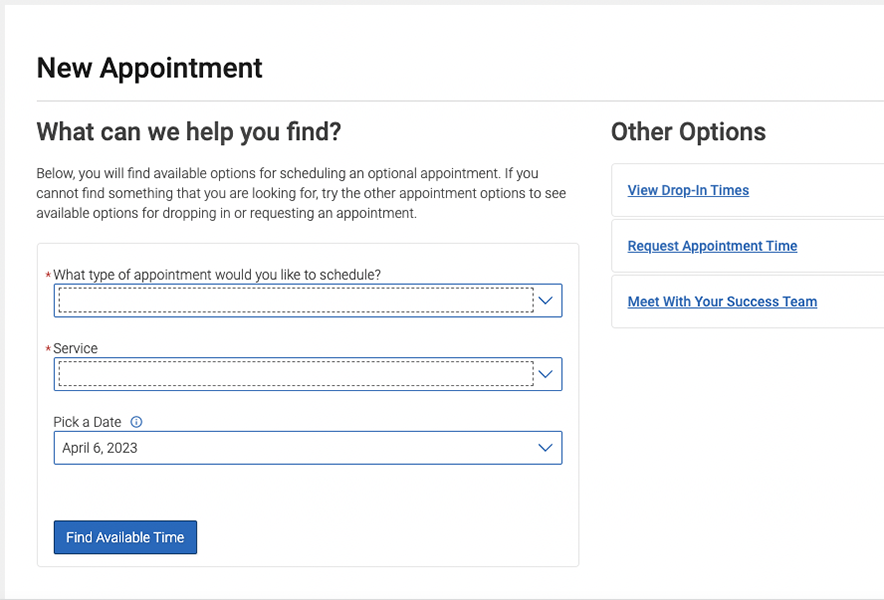Screen dimensions: 884x600
Task: Click the red asterisk beside Service
Action: coord(48,350)
